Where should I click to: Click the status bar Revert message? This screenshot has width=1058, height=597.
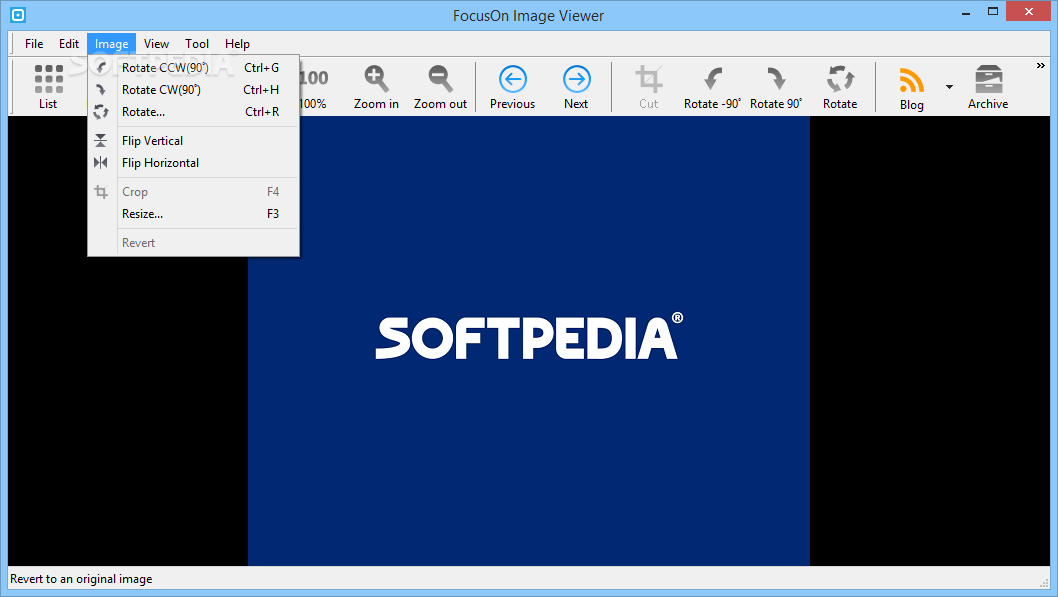81,579
